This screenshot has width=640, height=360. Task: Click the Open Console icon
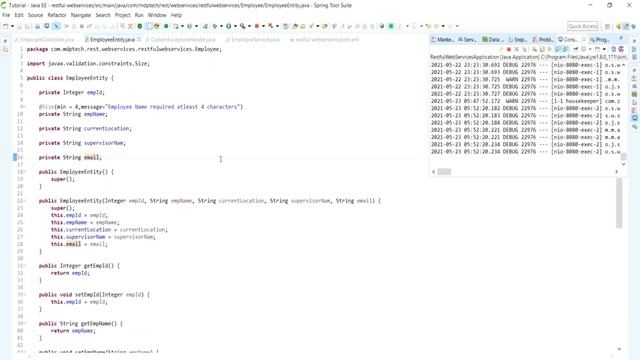597,49
